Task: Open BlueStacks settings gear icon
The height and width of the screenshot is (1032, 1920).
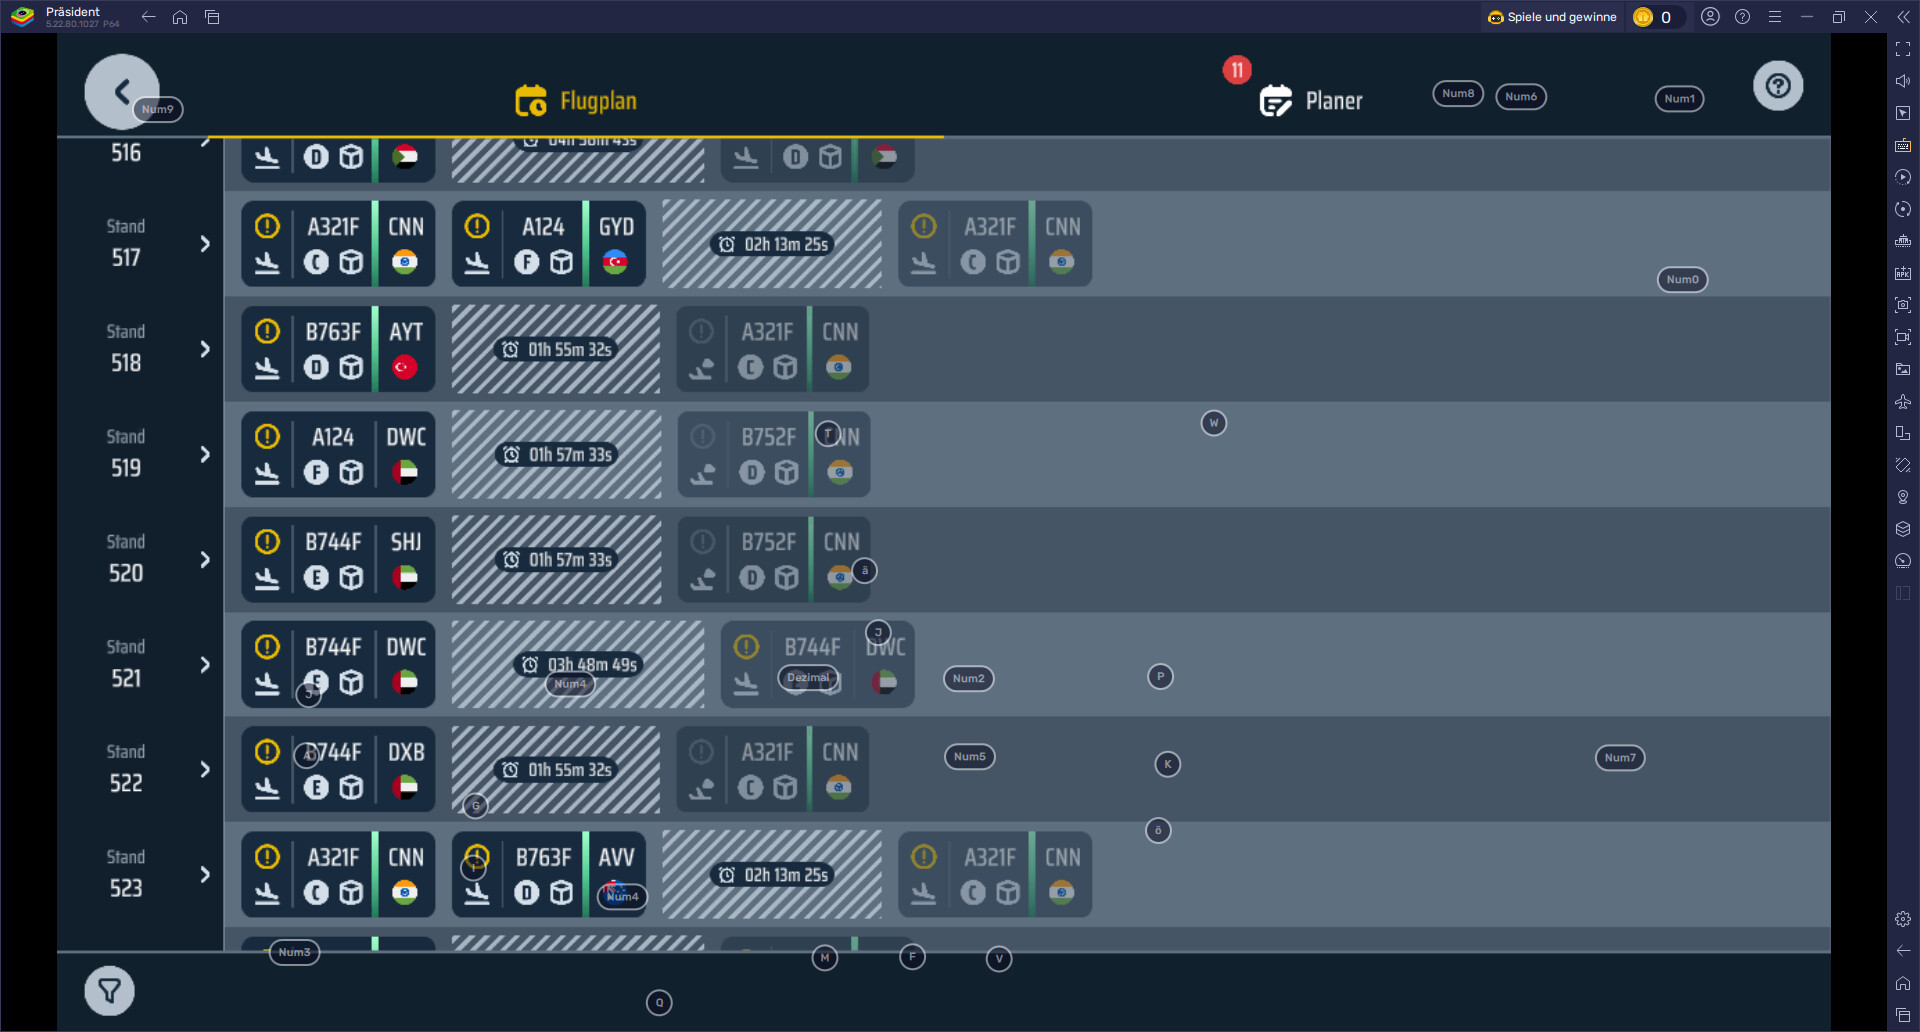Action: 1902,919
